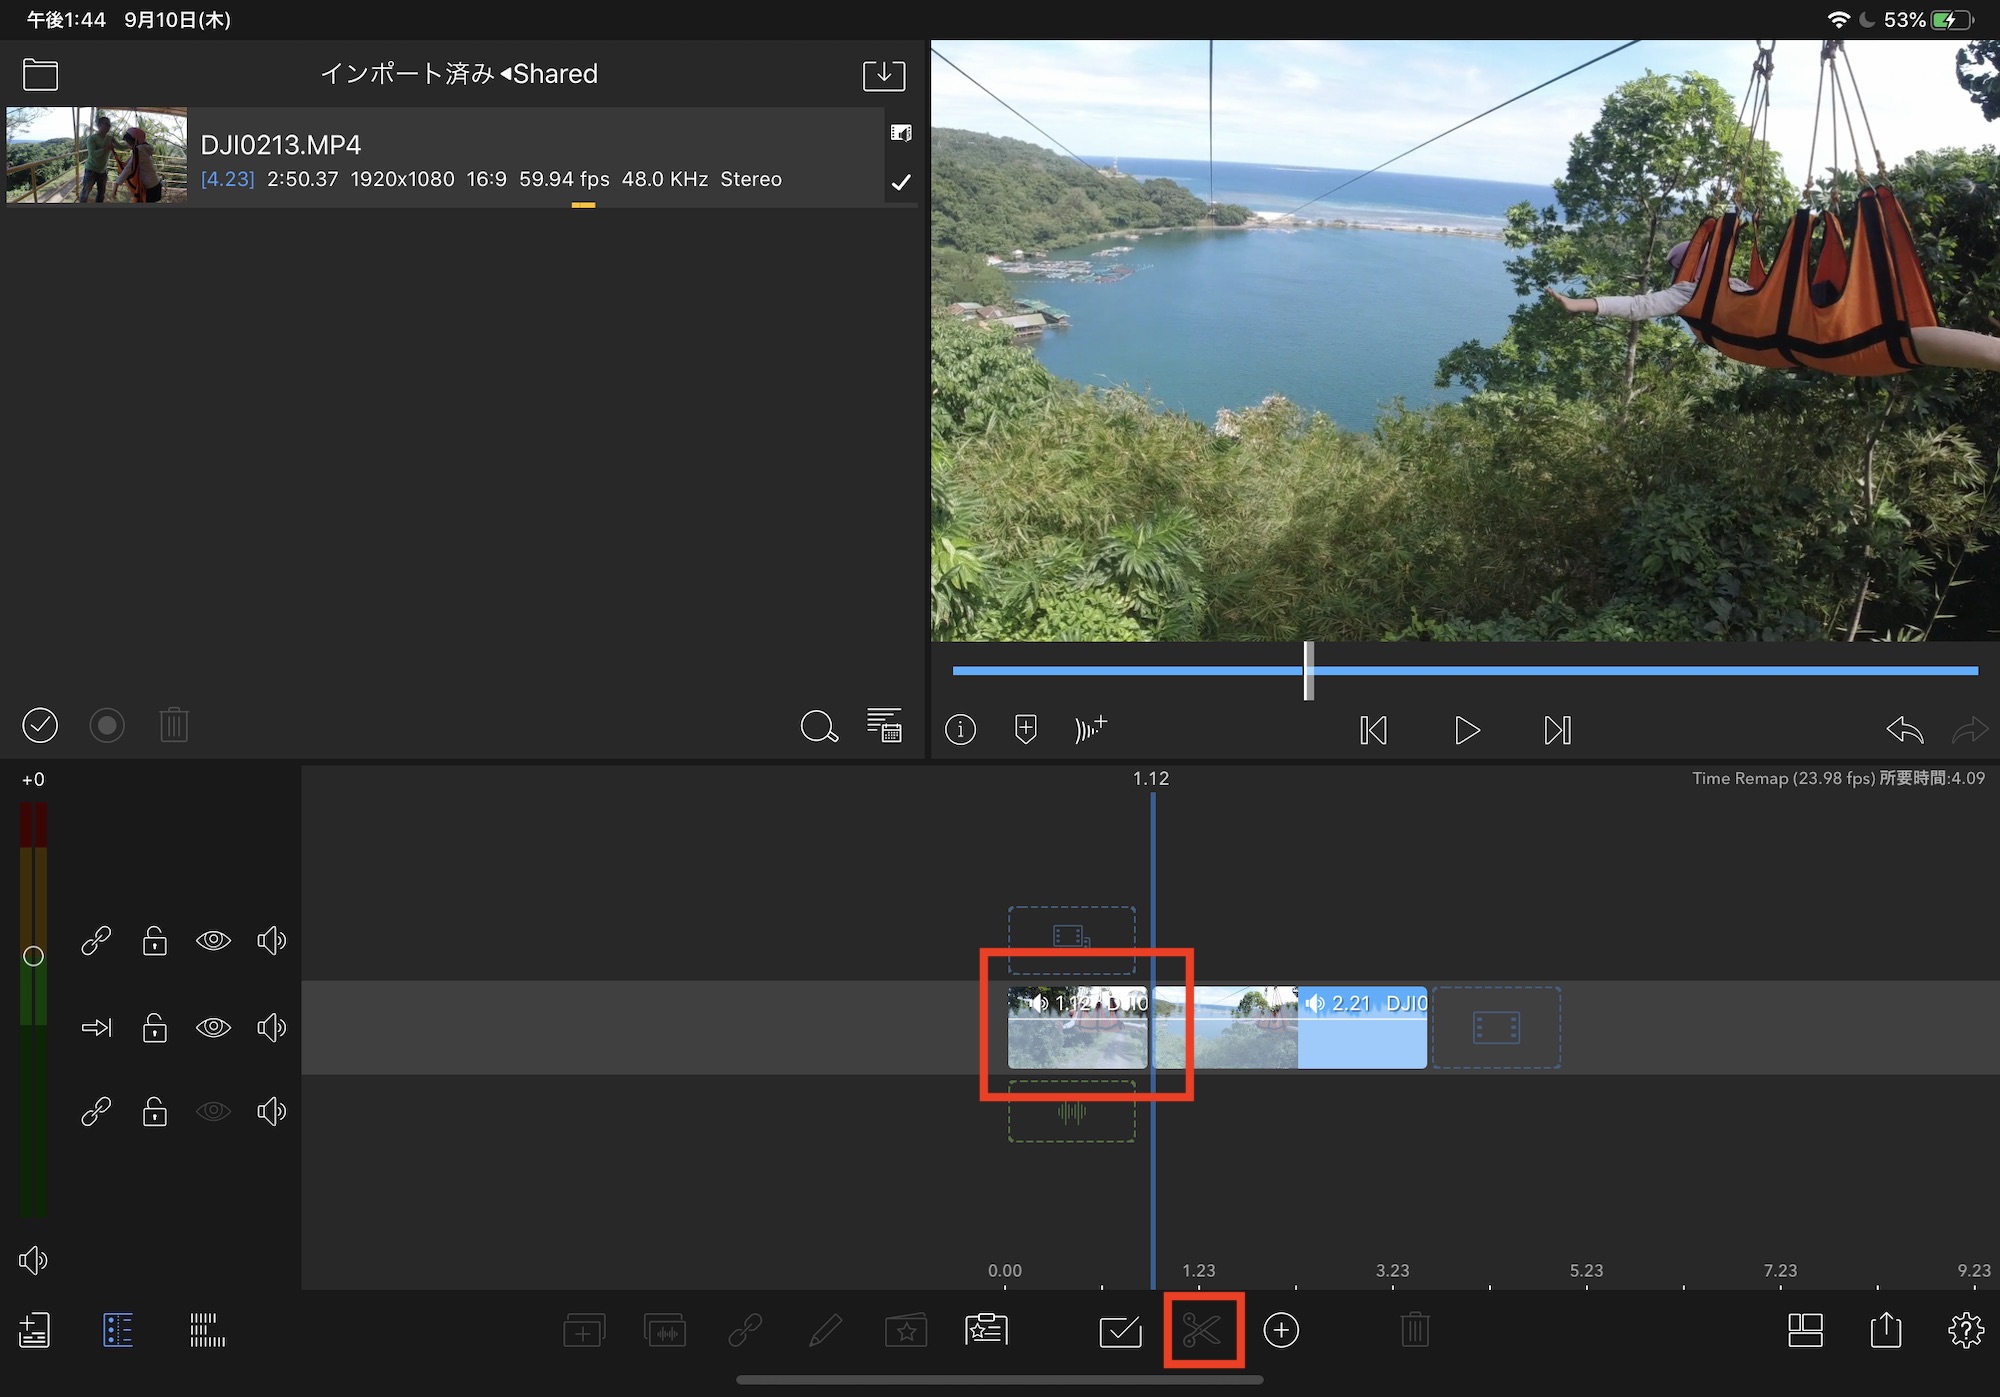Click the clip info icon
The height and width of the screenshot is (1397, 2000).
[x=960, y=729]
